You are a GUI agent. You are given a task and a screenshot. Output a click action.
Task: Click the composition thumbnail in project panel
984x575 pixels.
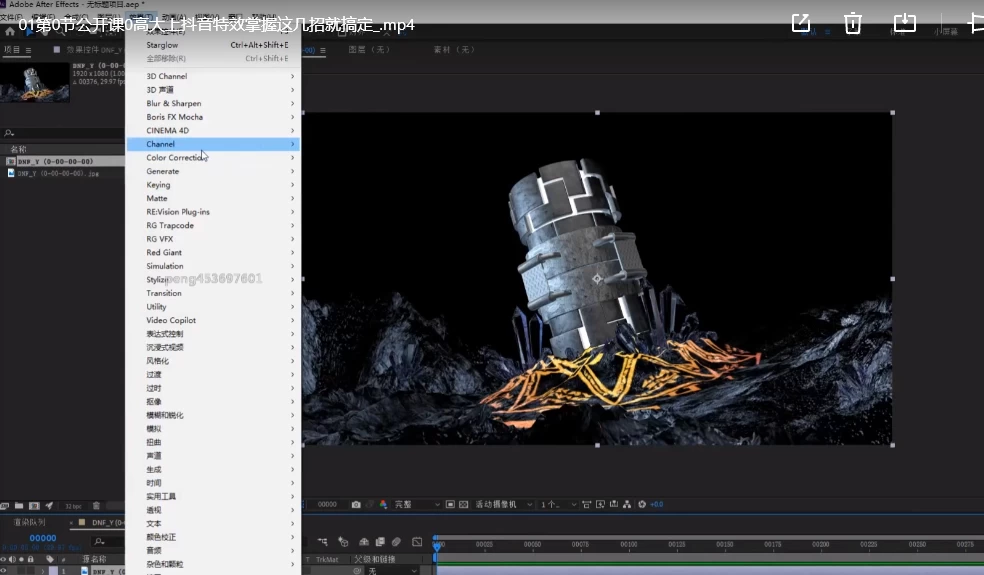click(34, 84)
